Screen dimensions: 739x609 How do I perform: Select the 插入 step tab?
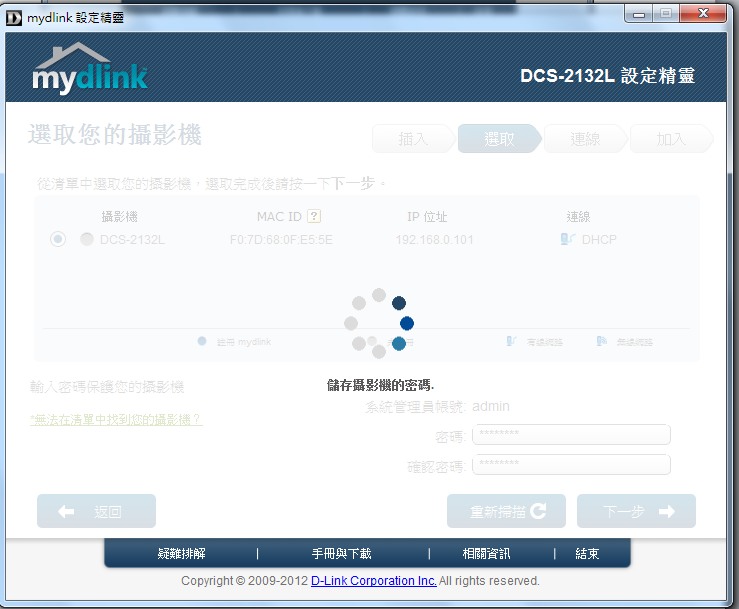click(x=413, y=139)
